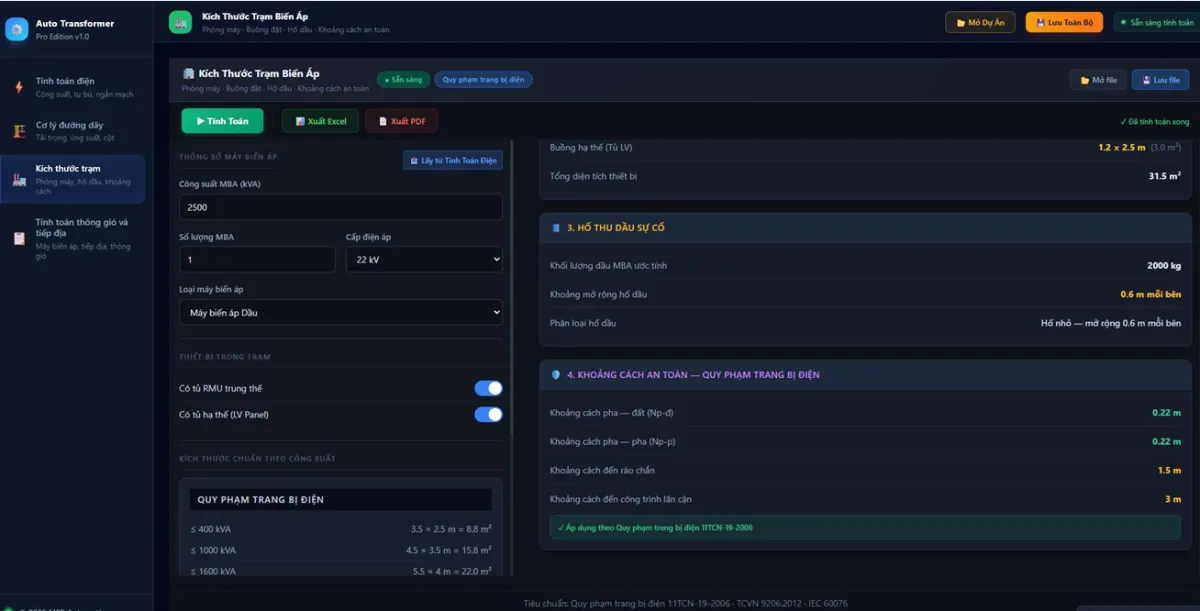
Task: Click the clipboard icon beside Tính toán thông gió
Action: point(18,238)
